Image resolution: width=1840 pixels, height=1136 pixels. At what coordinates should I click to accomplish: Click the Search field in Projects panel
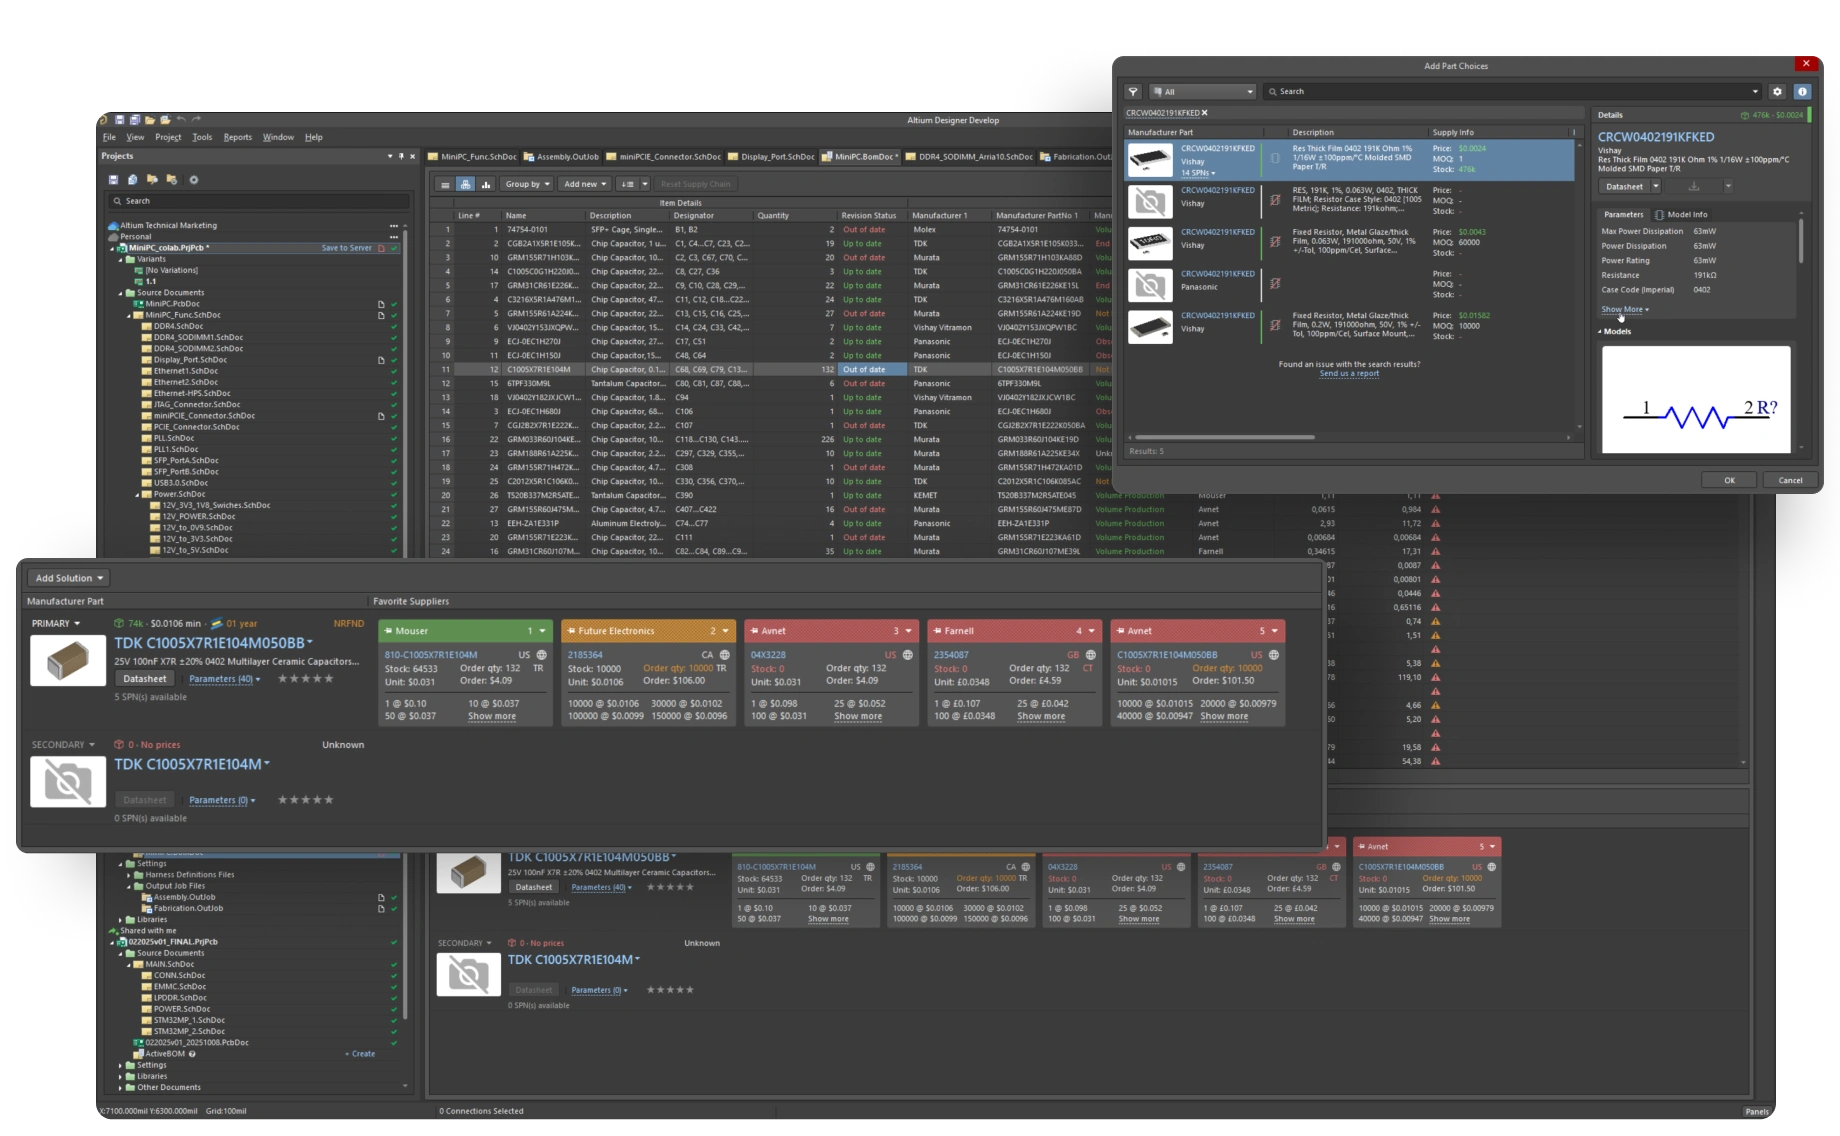pyautogui.click(x=255, y=201)
